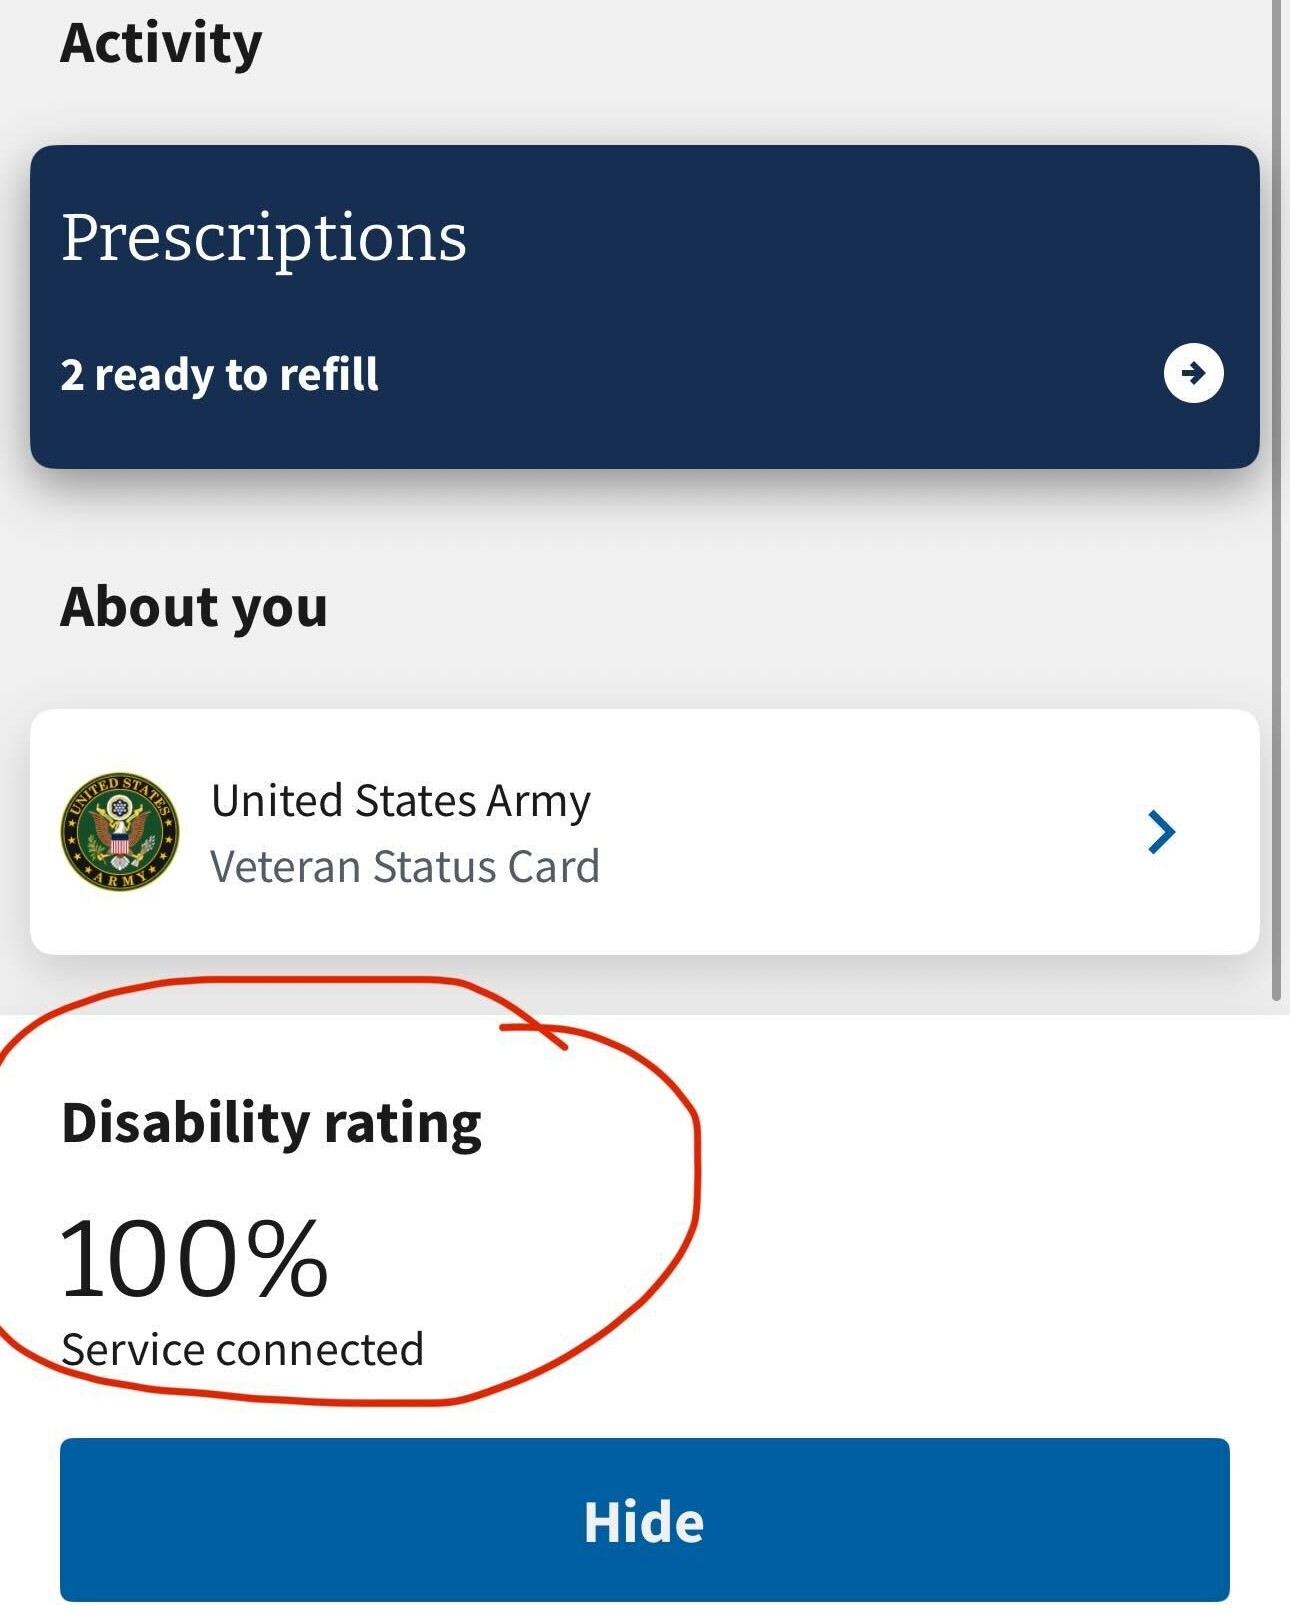
Task: Click the vertical scrollbar on the right edge
Action: [1276, 500]
